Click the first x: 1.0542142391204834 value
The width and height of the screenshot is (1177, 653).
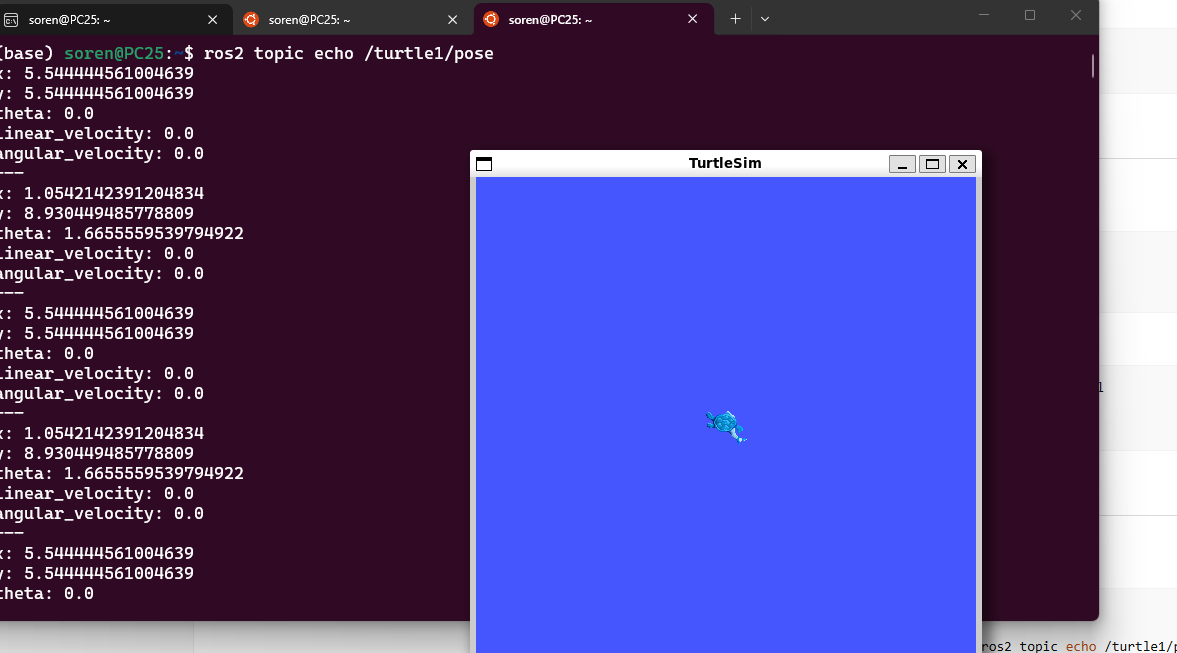point(113,193)
